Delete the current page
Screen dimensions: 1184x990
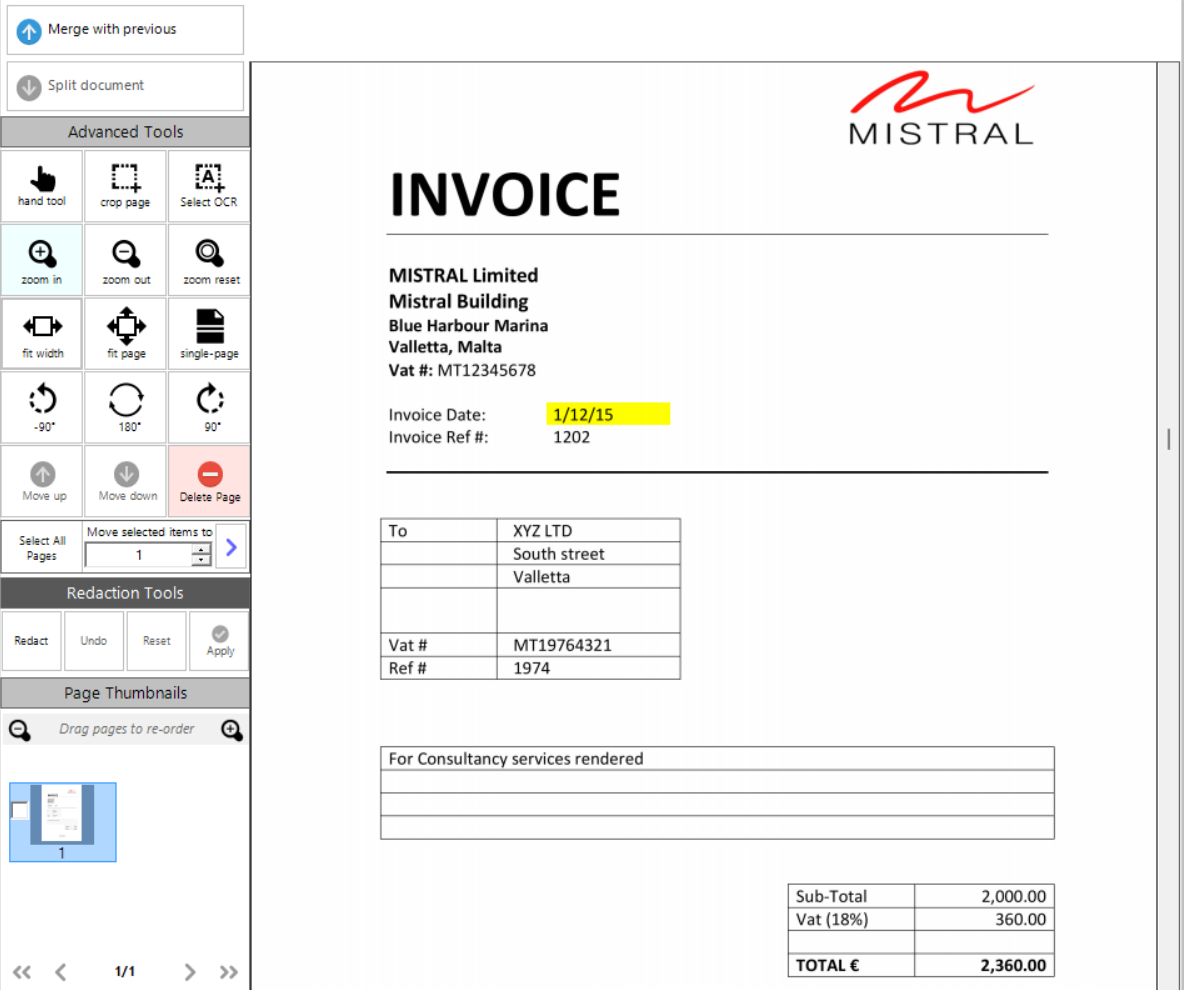[x=210, y=481]
